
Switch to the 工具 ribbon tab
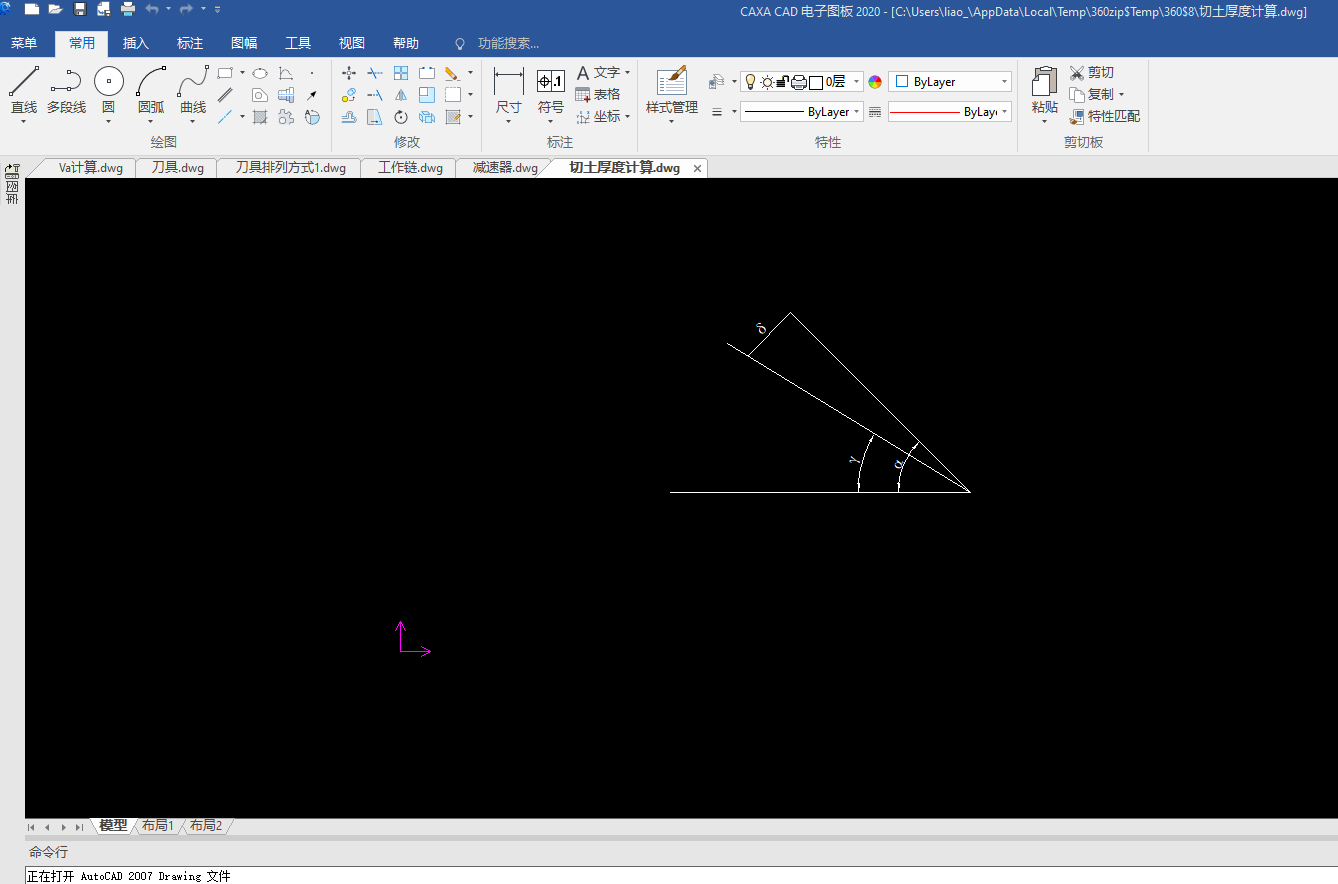pos(298,43)
